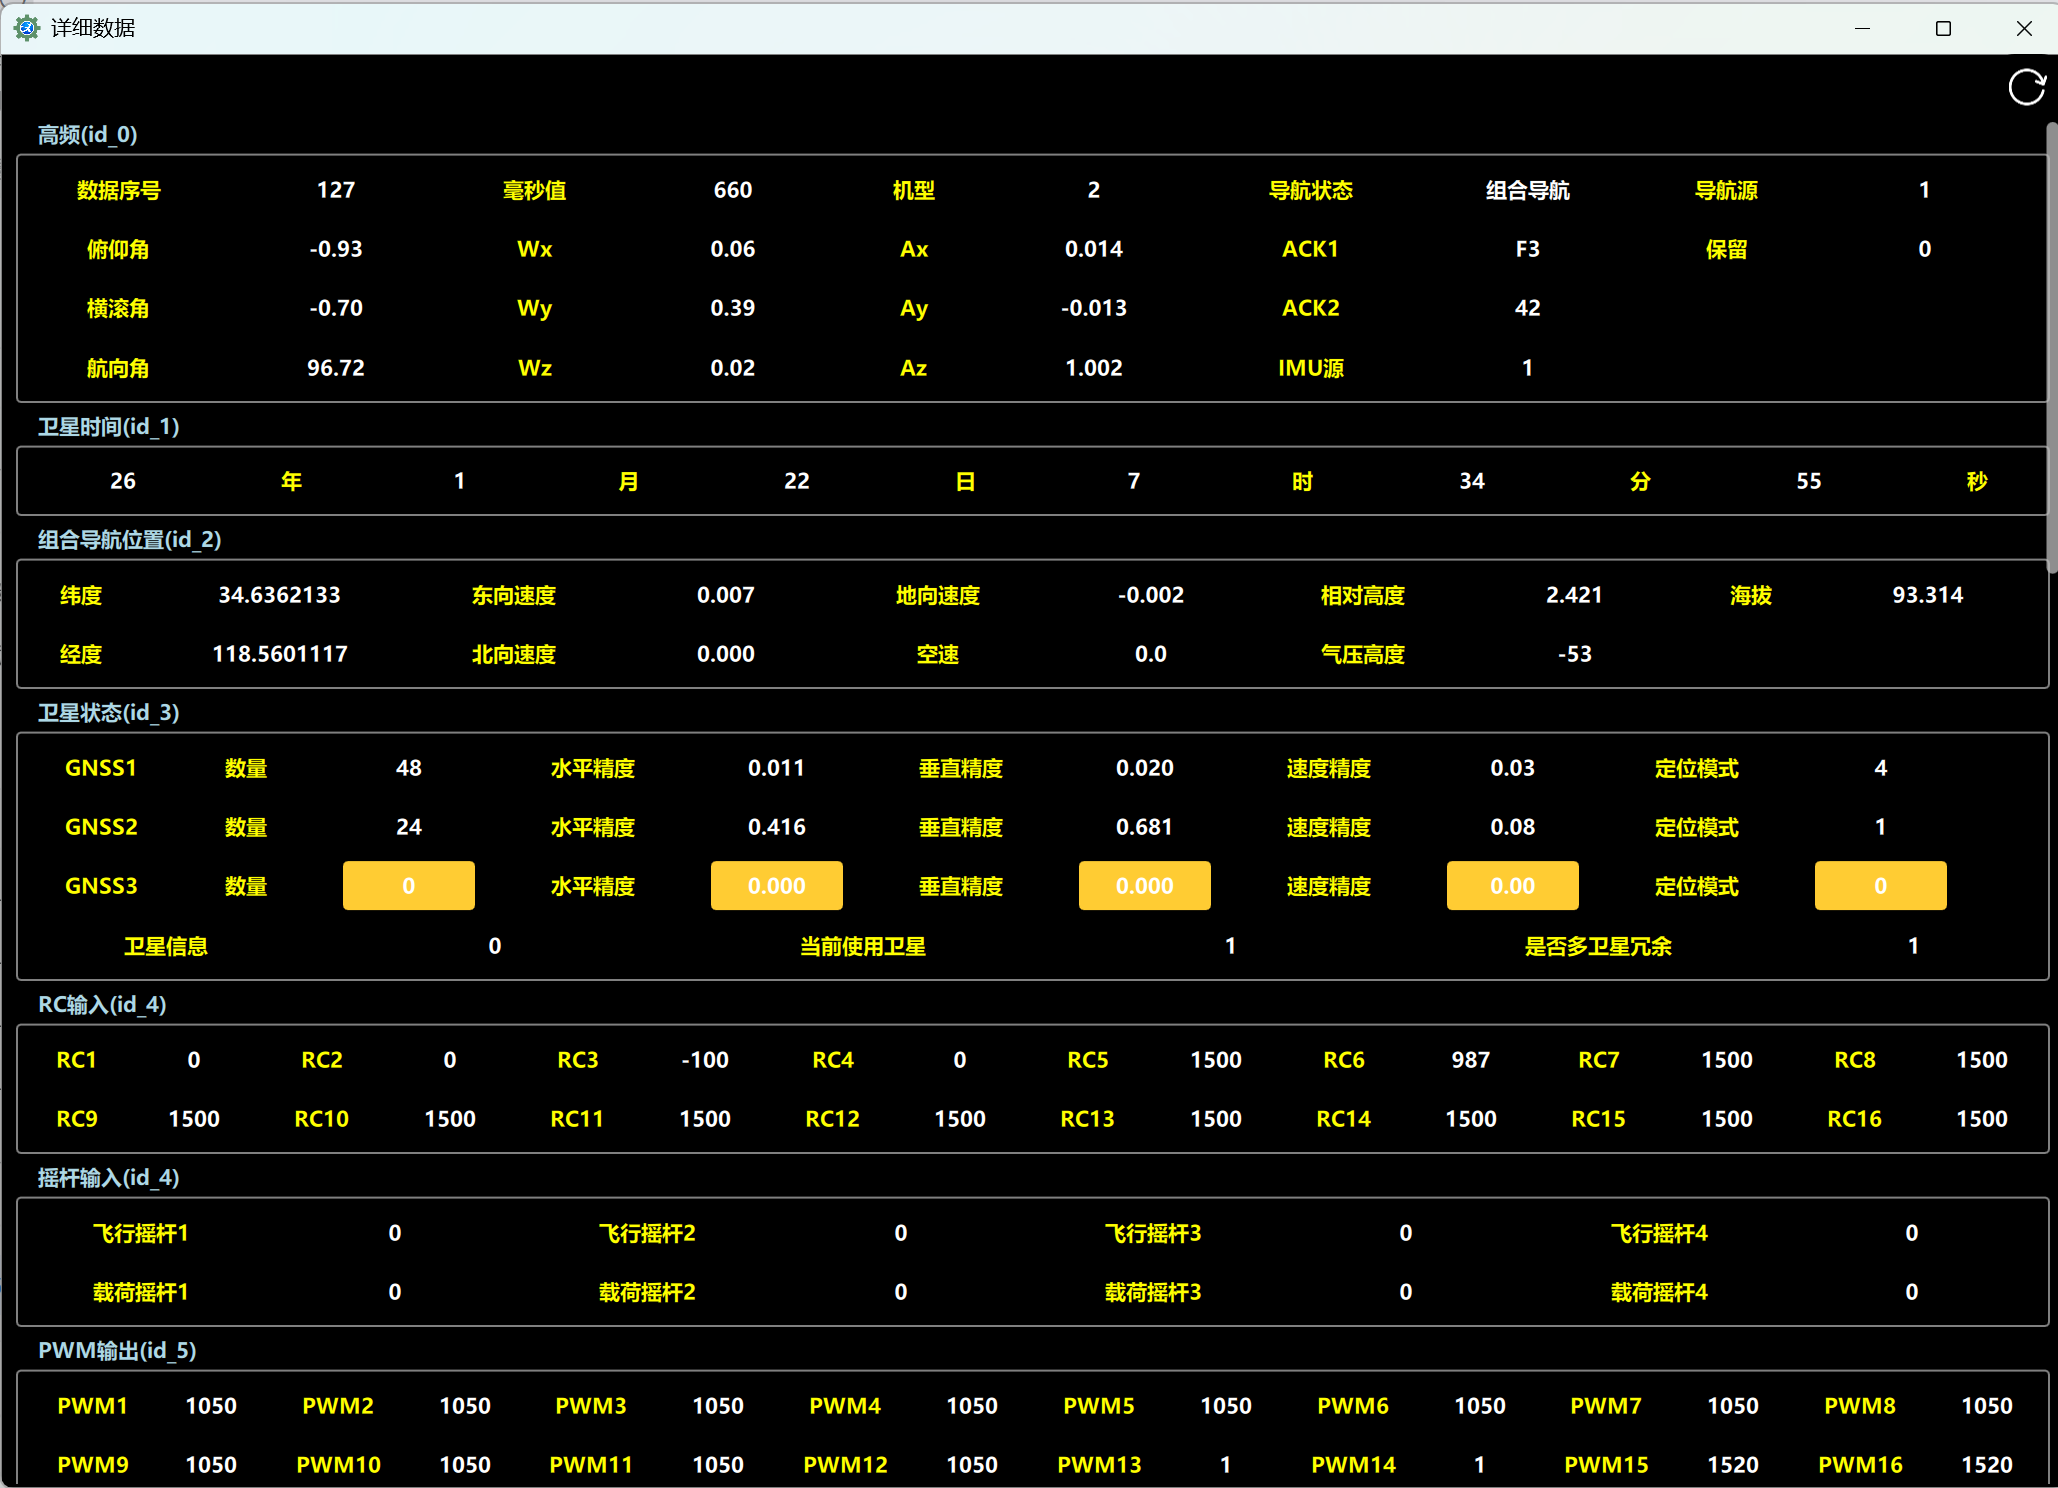Click the PWM输出(id_5) section heading
This screenshot has width=2058, height=1488.
click(117, 1351)
